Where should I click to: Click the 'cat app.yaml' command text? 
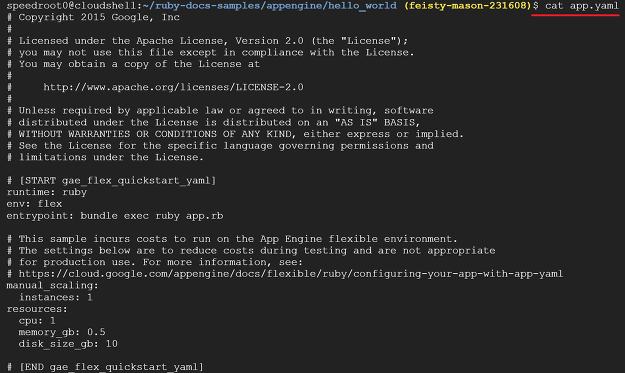pos(582,6)
